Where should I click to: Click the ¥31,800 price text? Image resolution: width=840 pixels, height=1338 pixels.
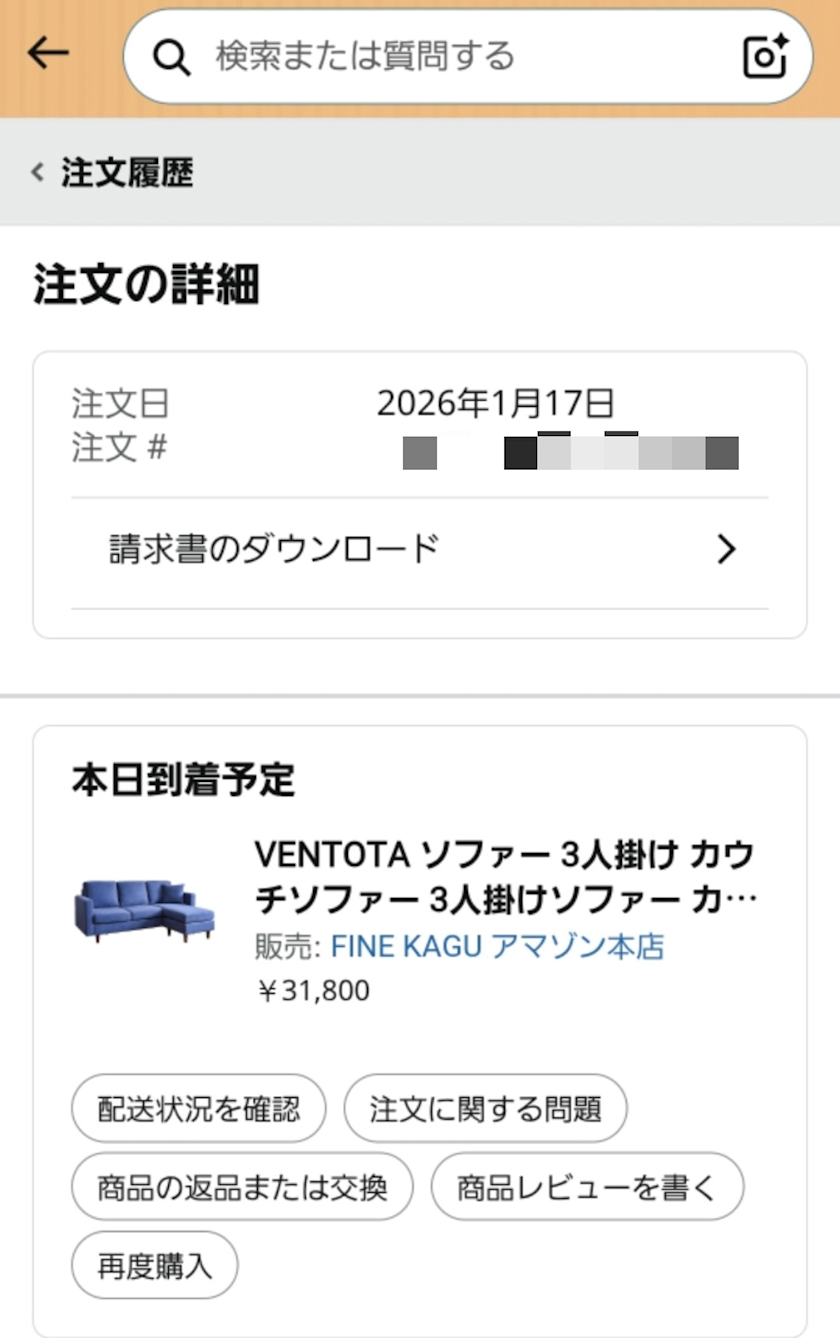[313, 991]
